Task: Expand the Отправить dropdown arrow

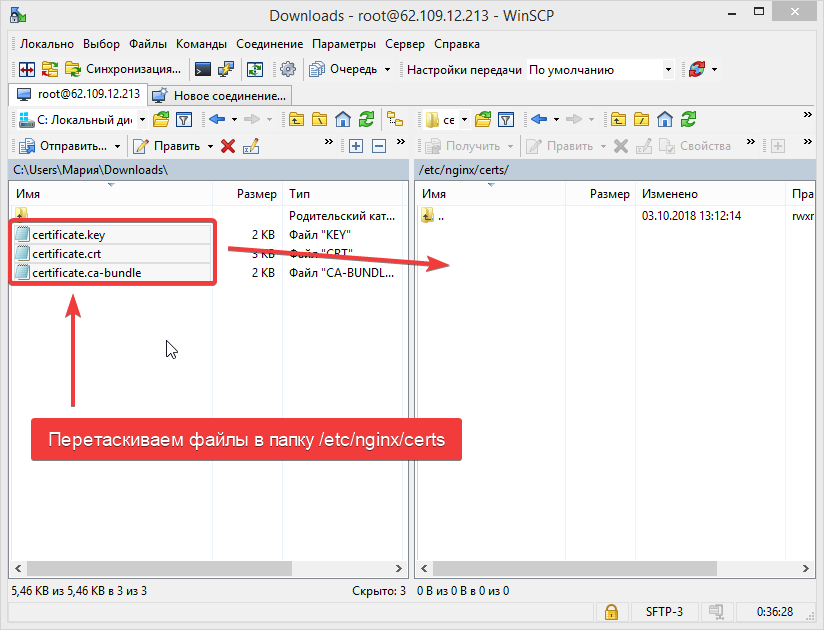Action: click(117, 146)
